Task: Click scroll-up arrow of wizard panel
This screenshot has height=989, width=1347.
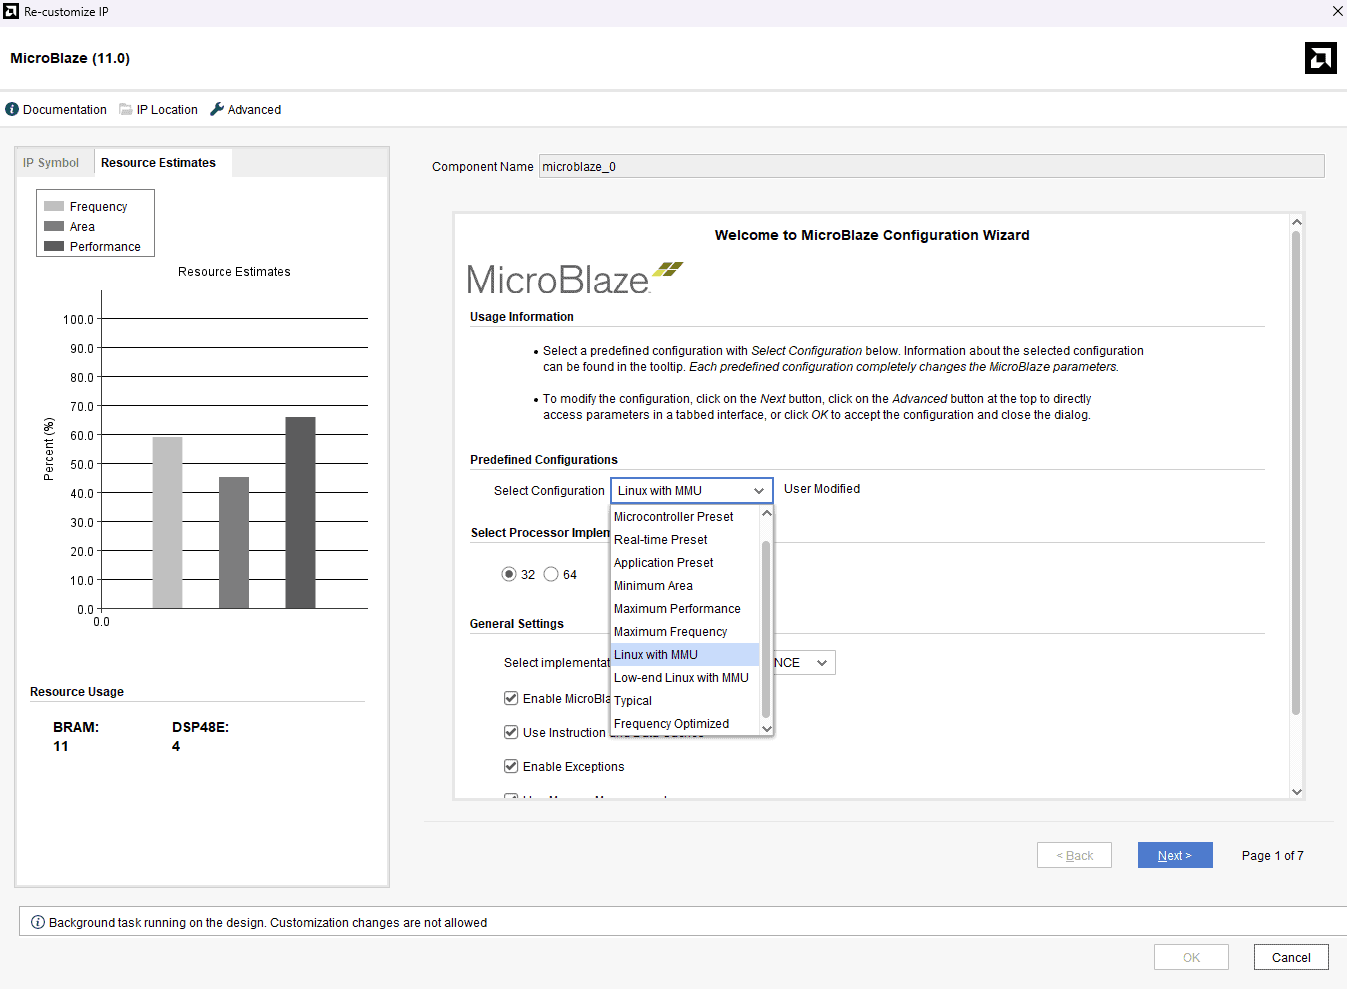Action: point(1296,222)
